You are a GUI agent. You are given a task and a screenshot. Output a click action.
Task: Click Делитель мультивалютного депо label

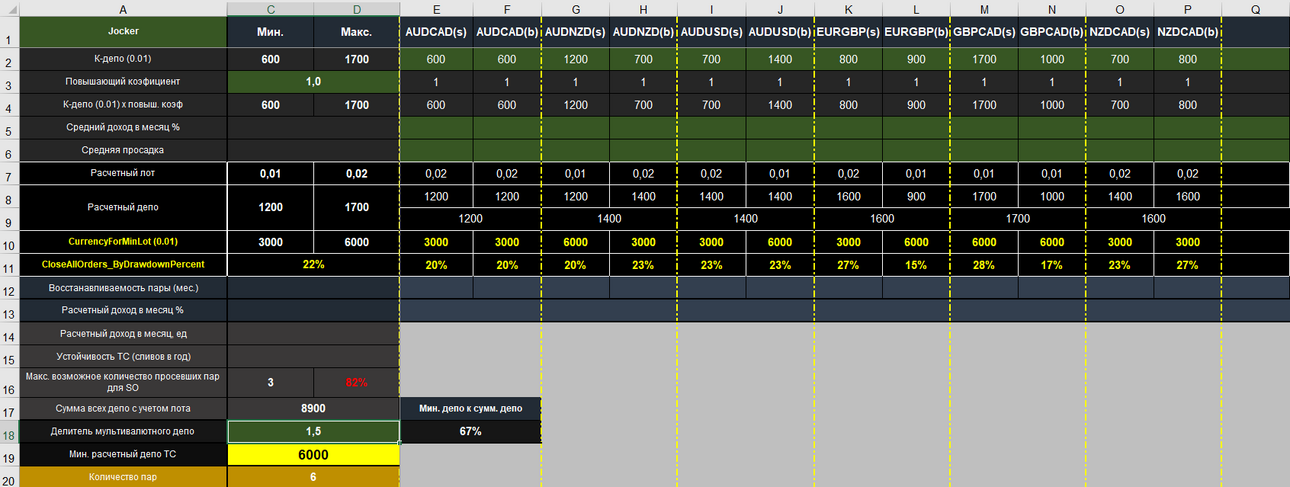pos(123,432)
